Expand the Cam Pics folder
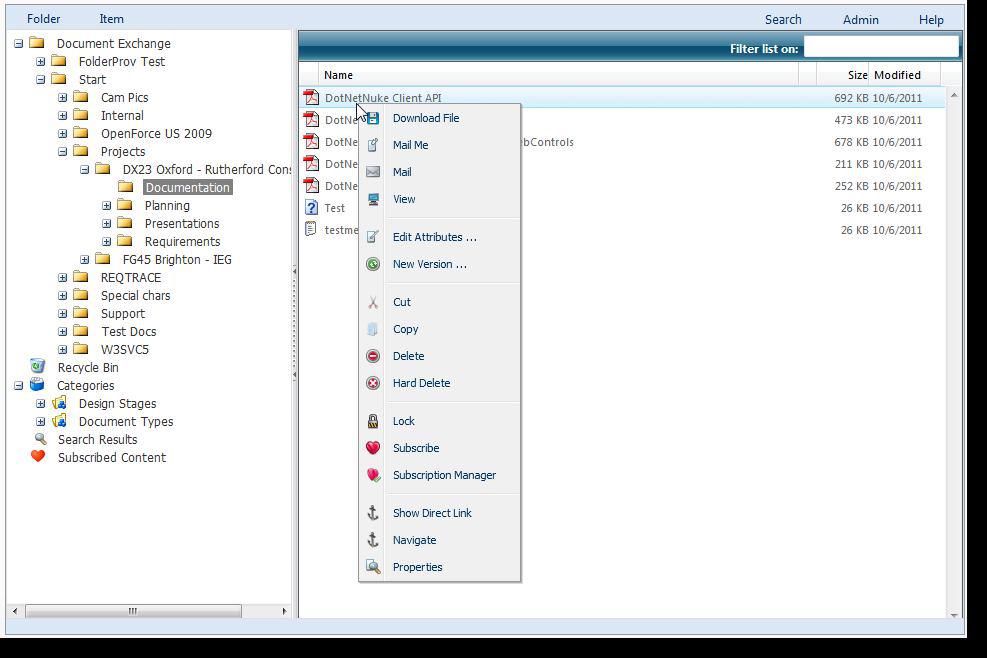The image size is (987, 658). click(x=63, y=98)
